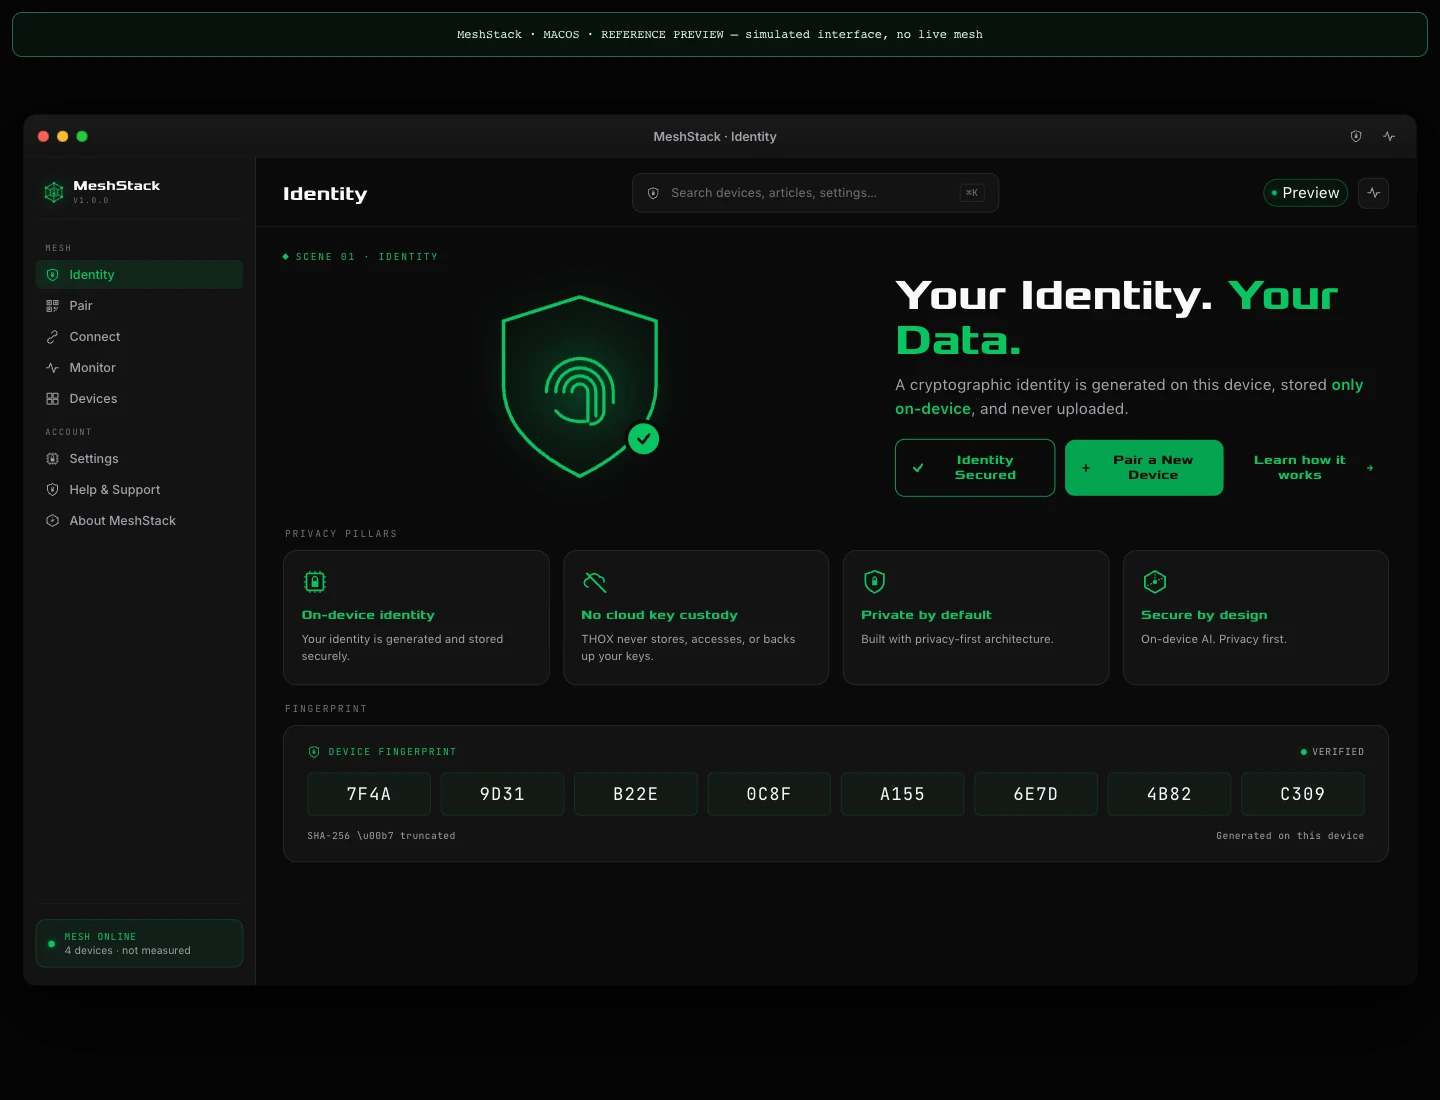Click the Mesh Online status panel

139,944
